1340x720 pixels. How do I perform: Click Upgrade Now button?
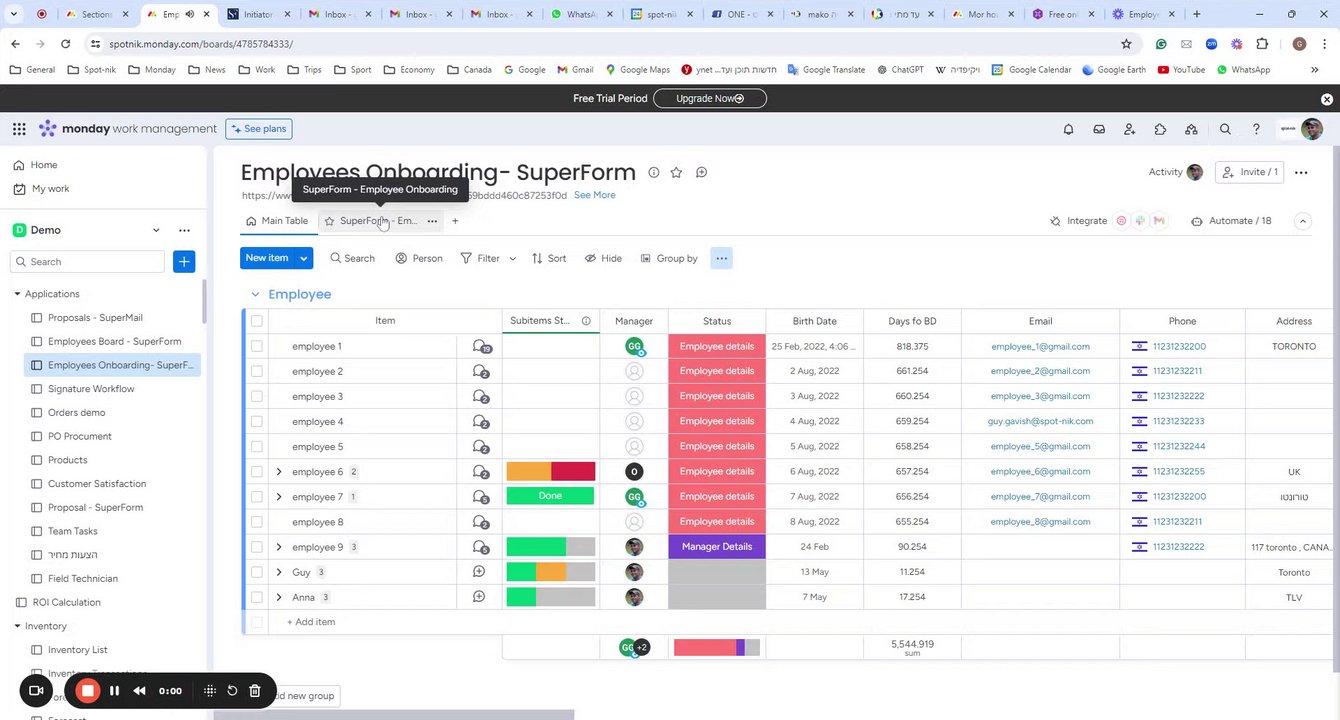(710, 98)
